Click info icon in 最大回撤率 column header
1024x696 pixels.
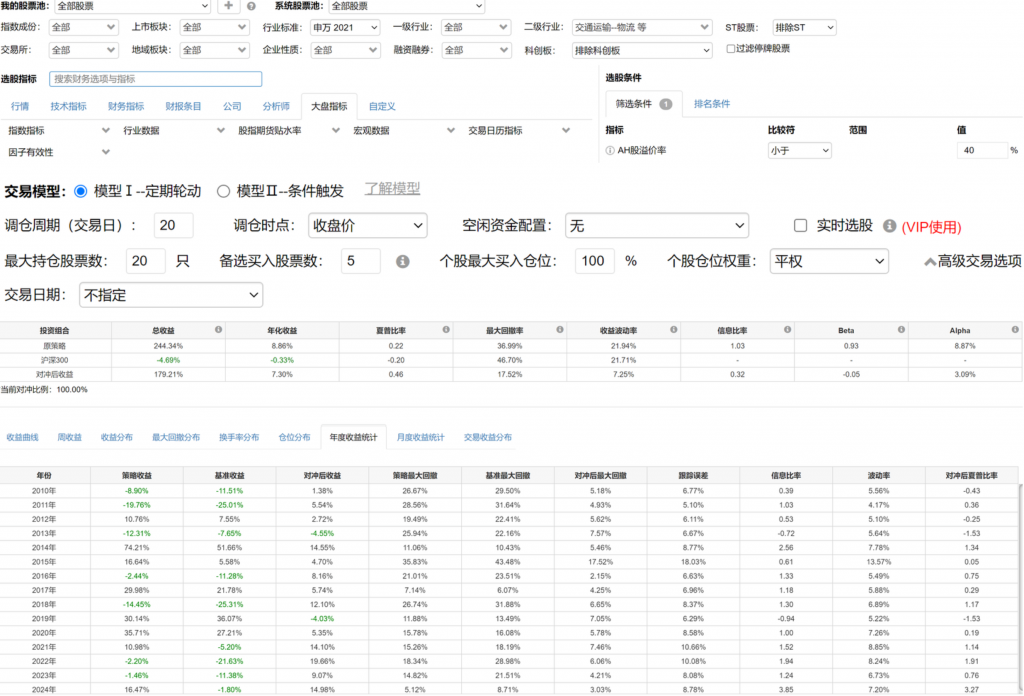pyautogui.click(x=561, y=329)
